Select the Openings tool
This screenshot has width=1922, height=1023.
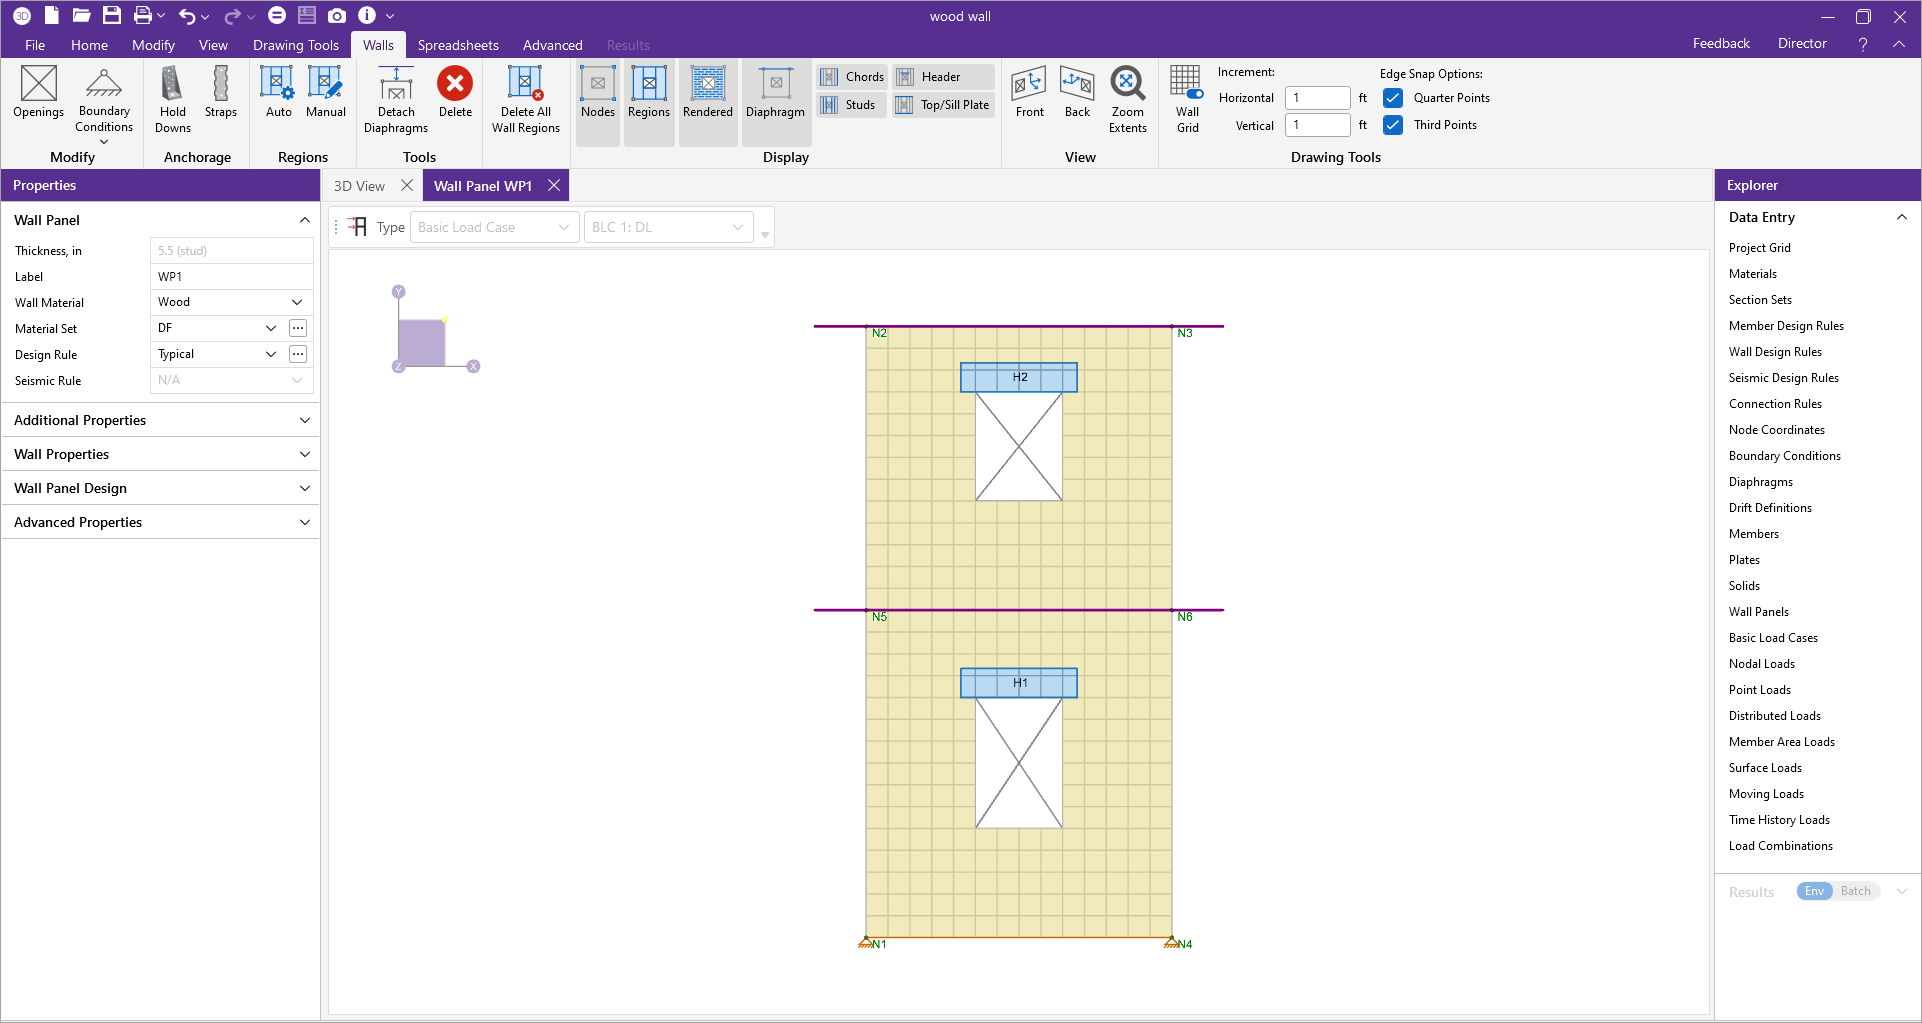39,92
